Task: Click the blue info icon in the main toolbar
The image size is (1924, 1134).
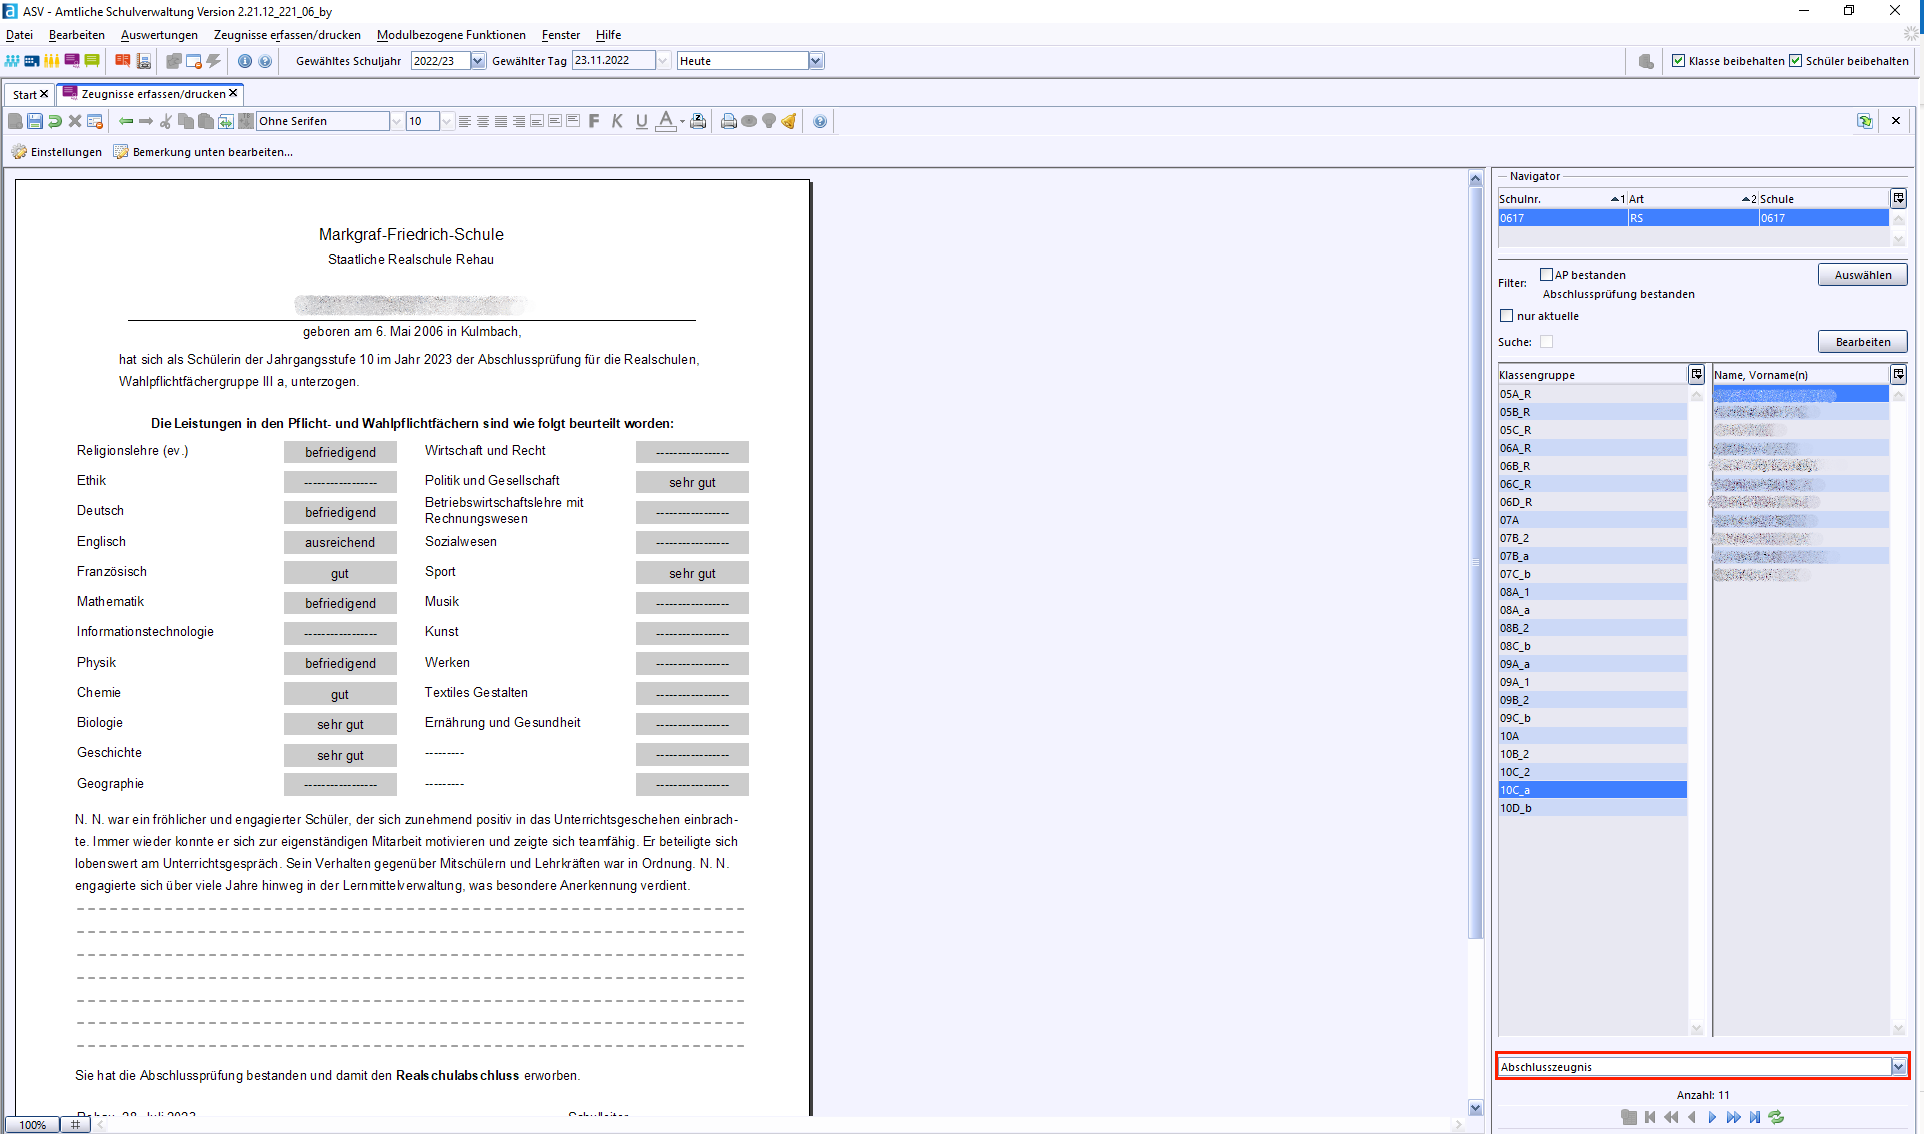Action: pyautogui.click(x=244, y=61)
